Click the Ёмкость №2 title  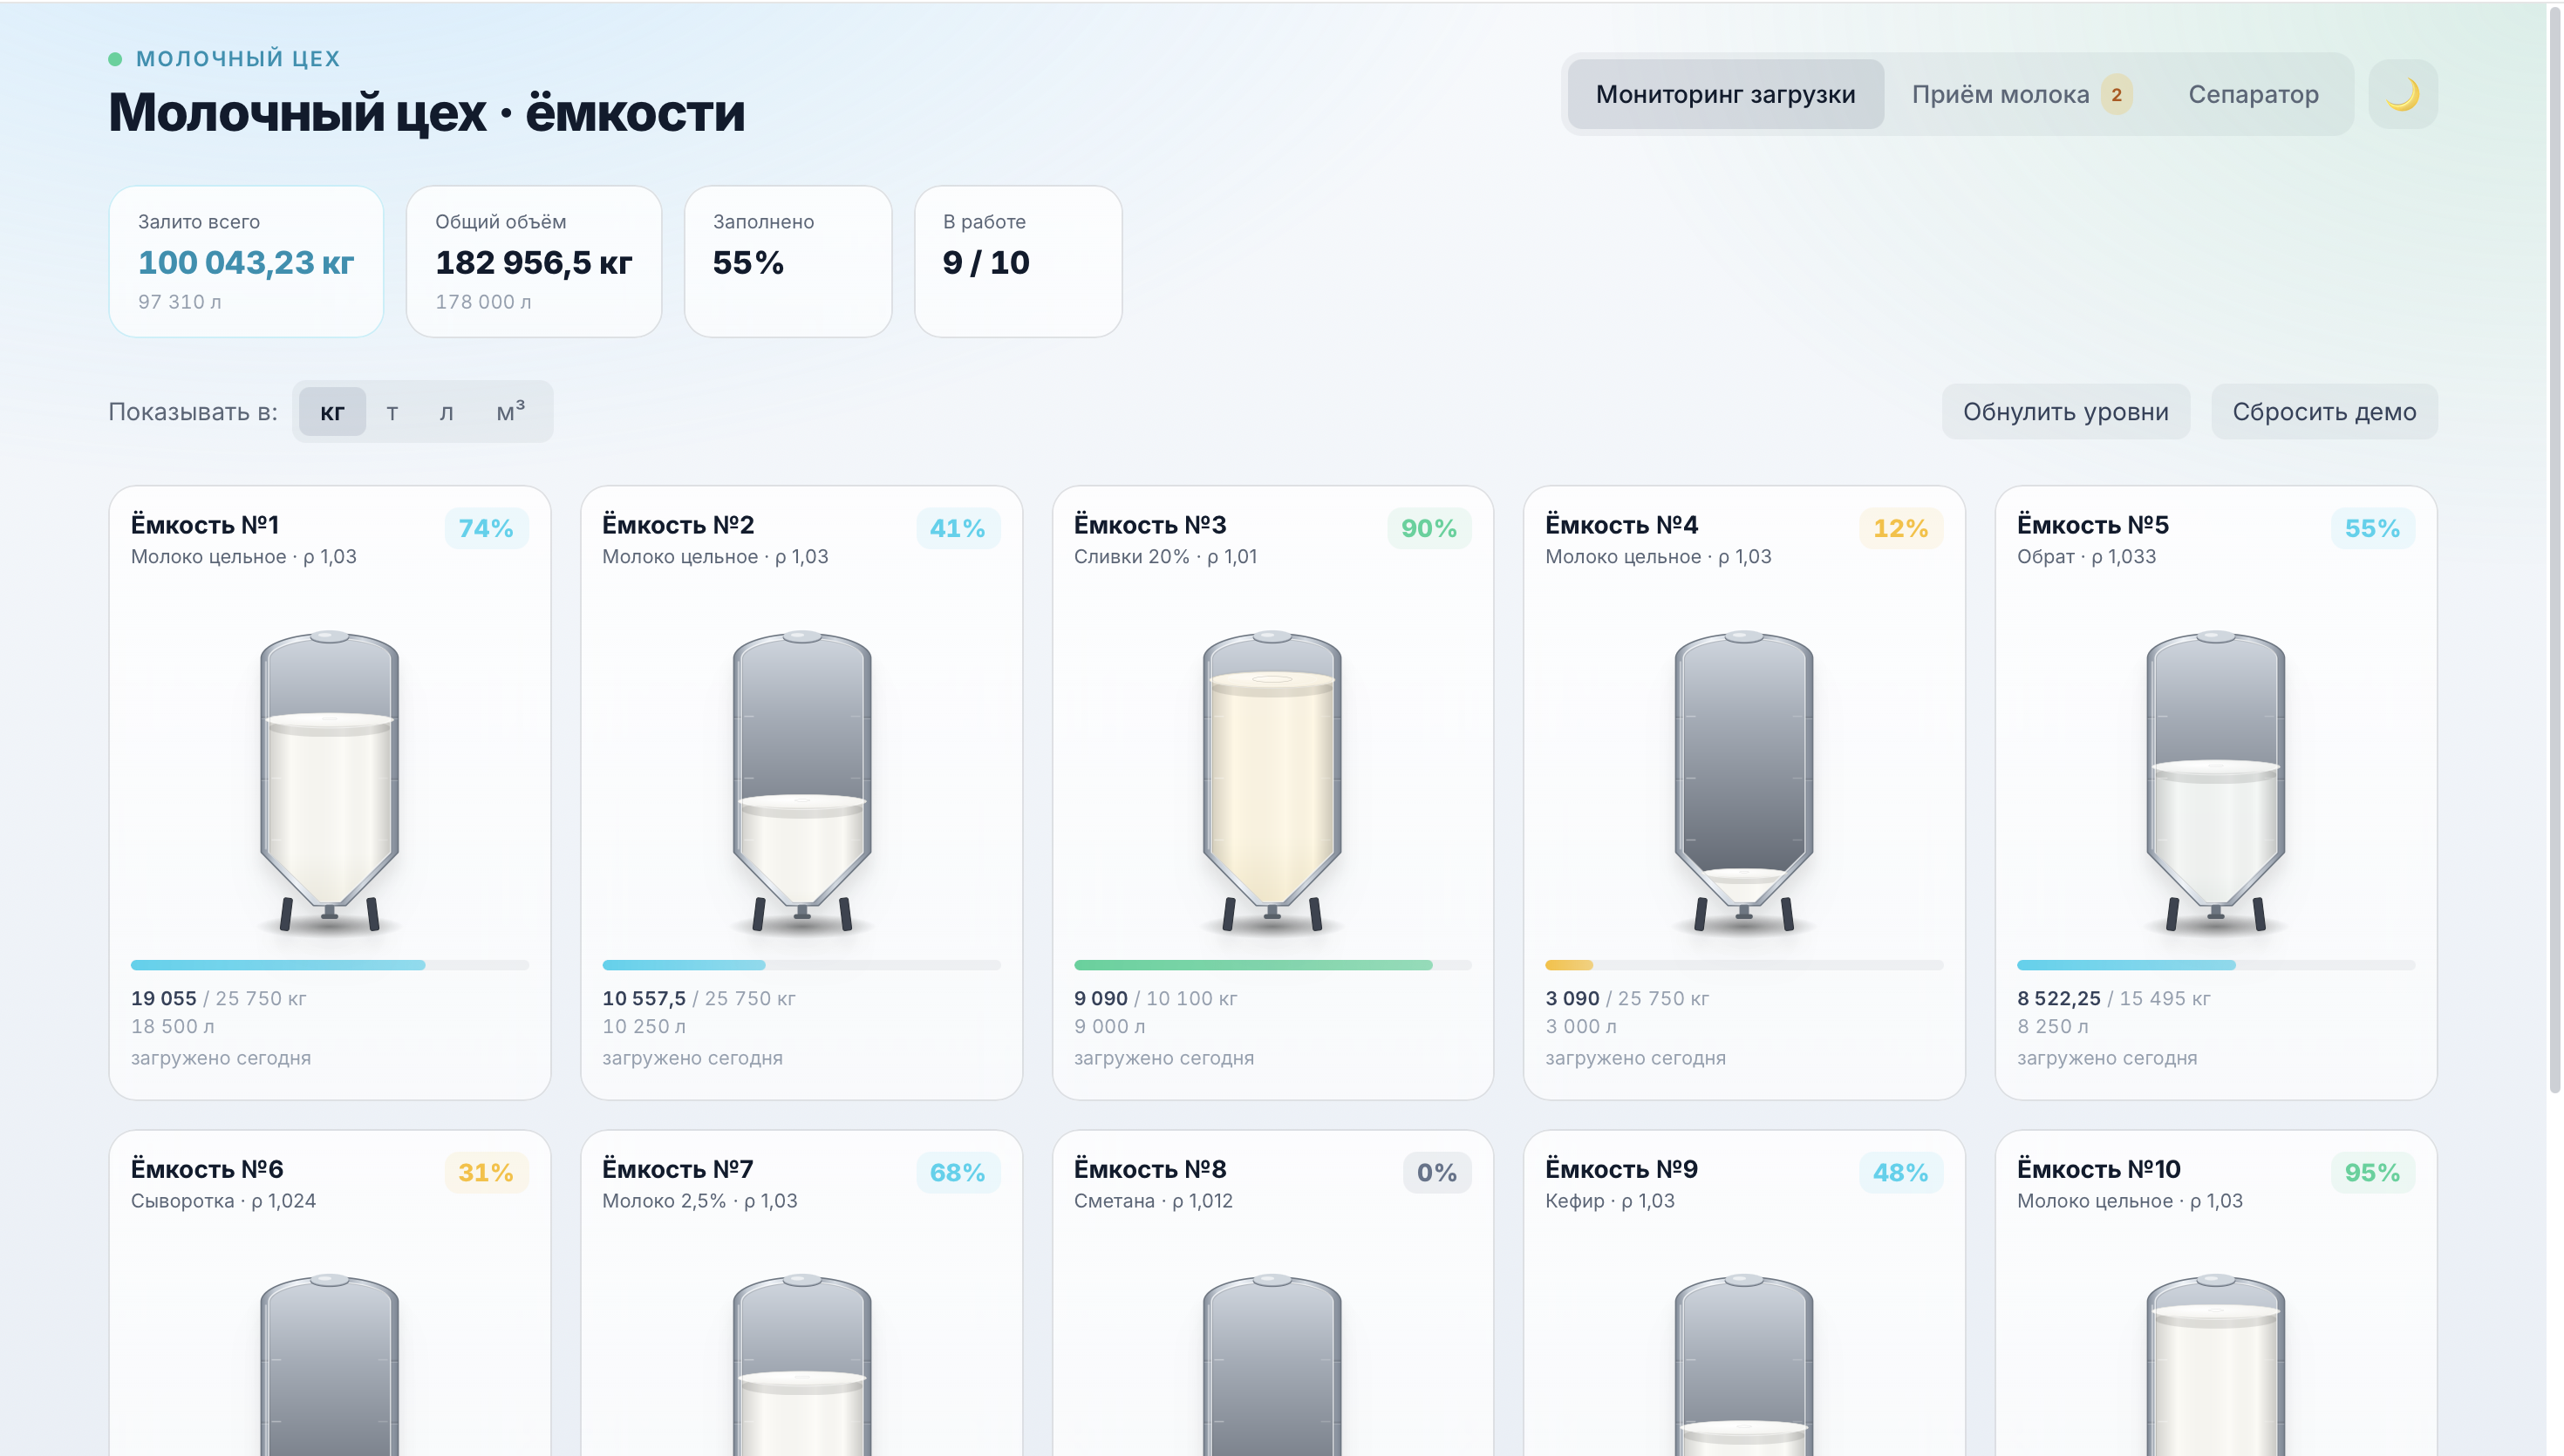point(678,525)
